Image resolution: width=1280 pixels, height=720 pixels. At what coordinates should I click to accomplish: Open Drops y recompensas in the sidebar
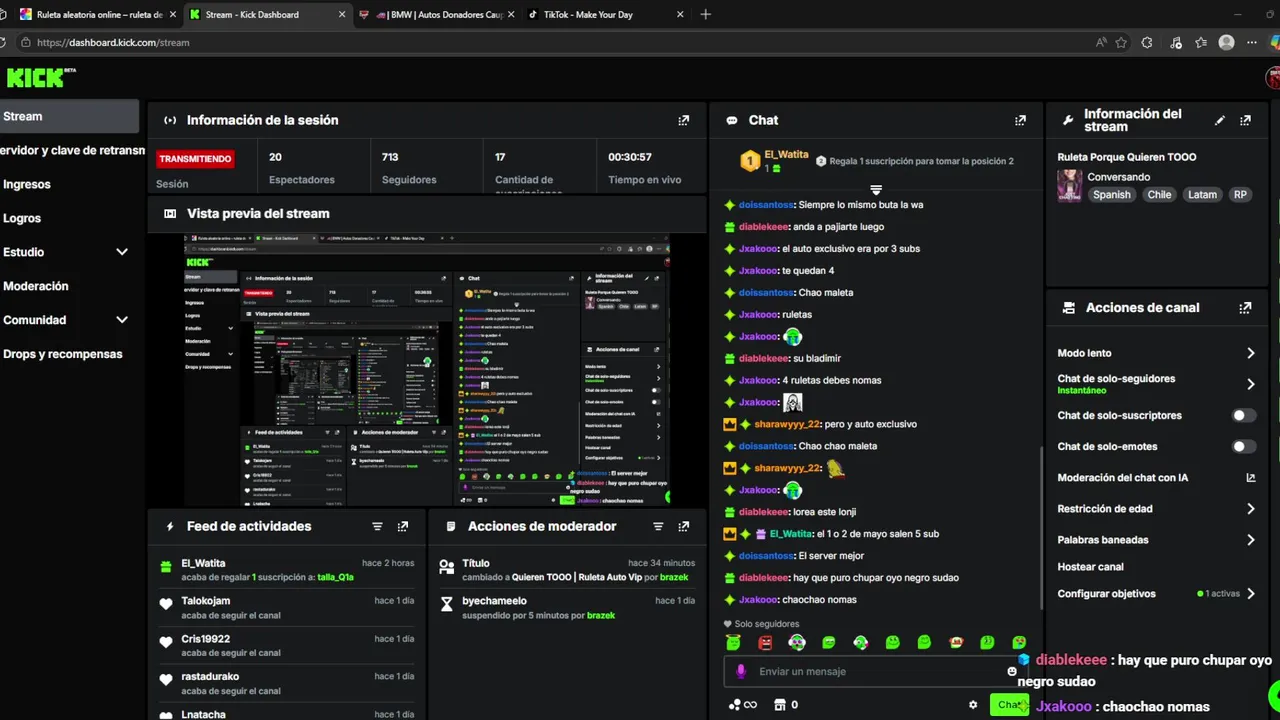(x=63, y=354)
